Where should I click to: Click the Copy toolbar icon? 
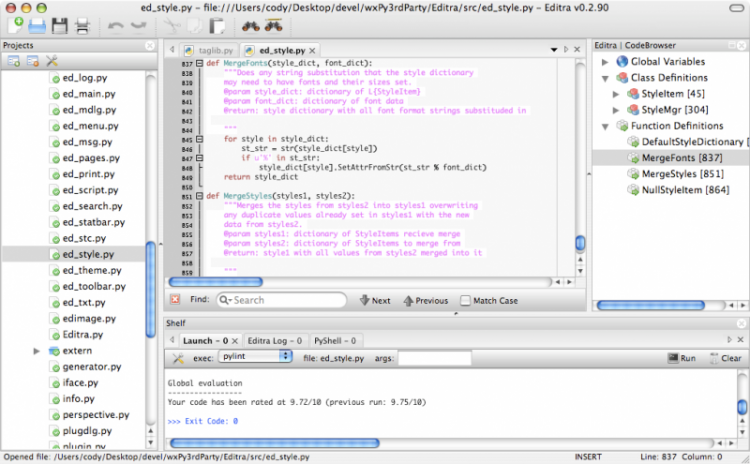tap(194, 26)
